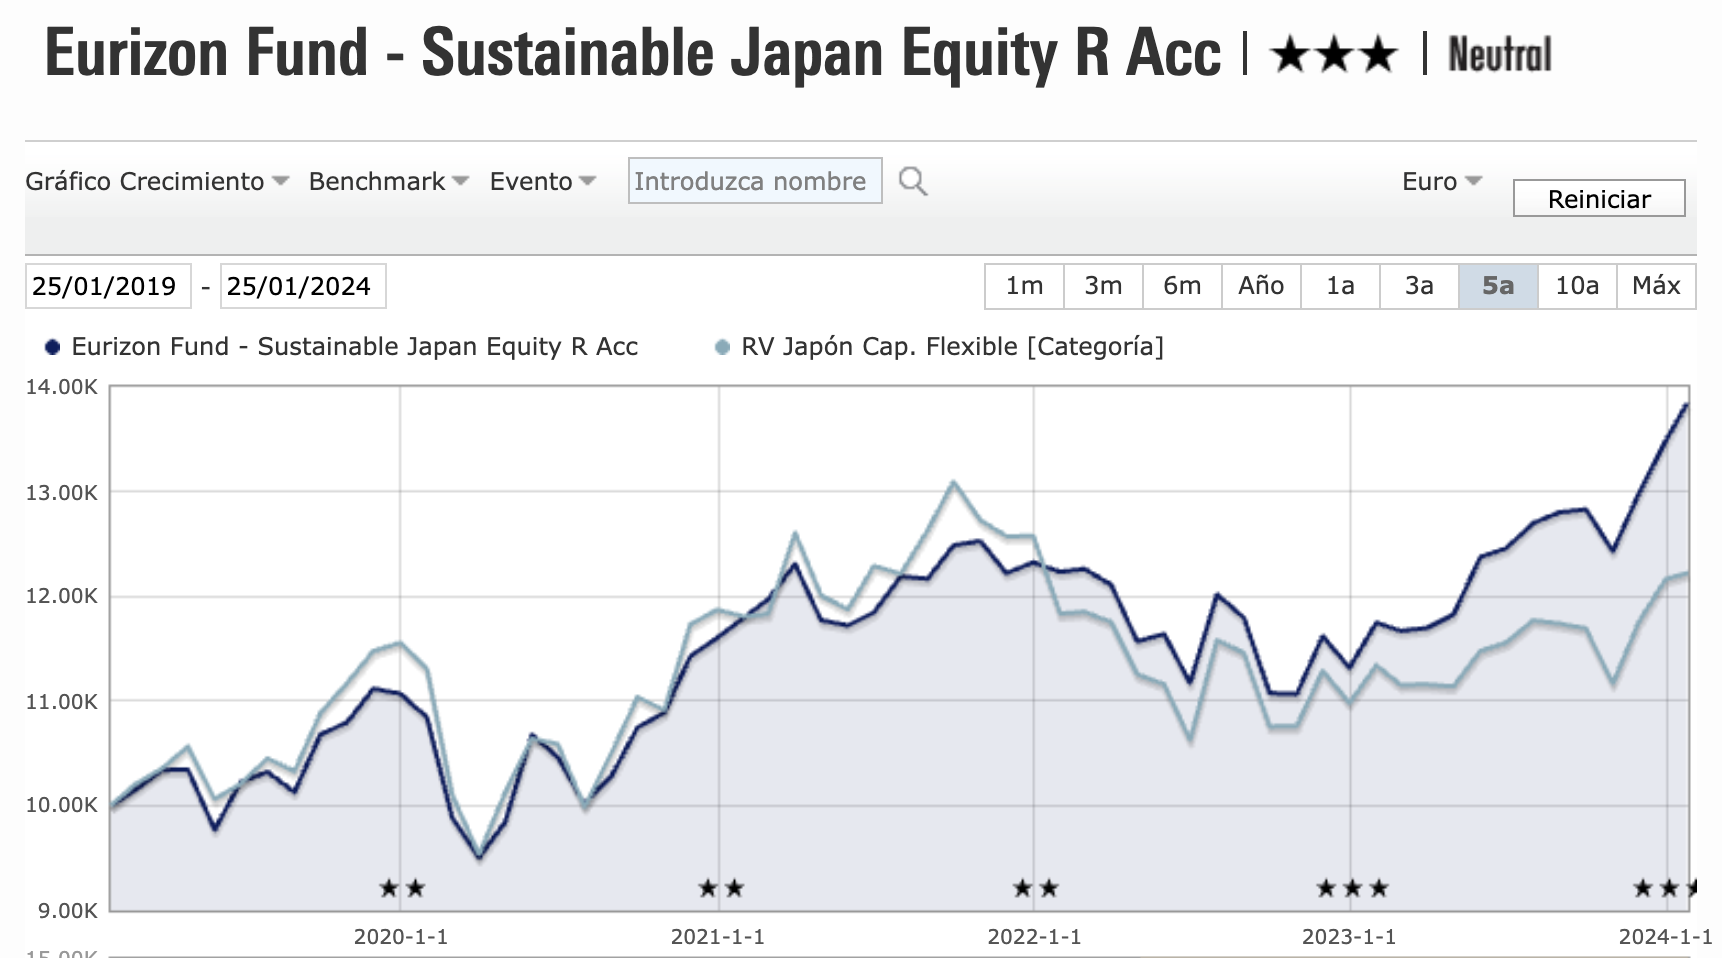Select the 10a period tab
Image resolution: width=1722 pixels, height=958 pixels.
(1576, 286)
